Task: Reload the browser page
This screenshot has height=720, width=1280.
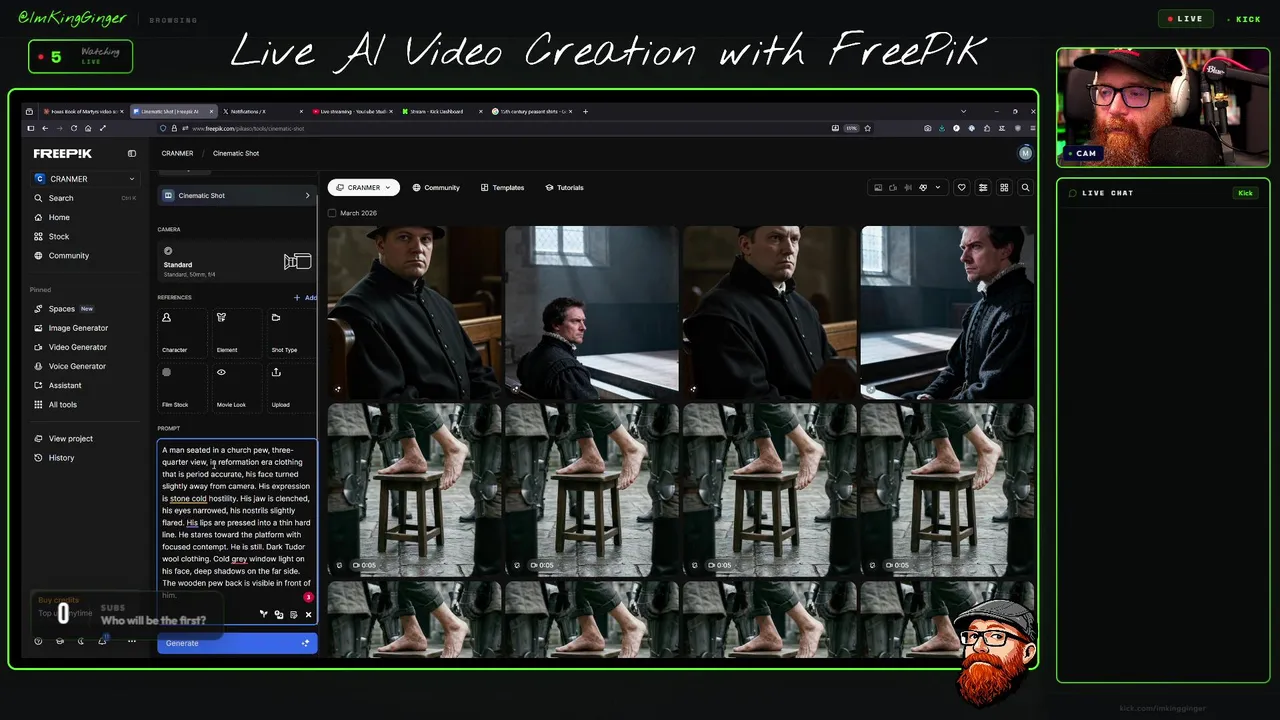Action: 74,128
